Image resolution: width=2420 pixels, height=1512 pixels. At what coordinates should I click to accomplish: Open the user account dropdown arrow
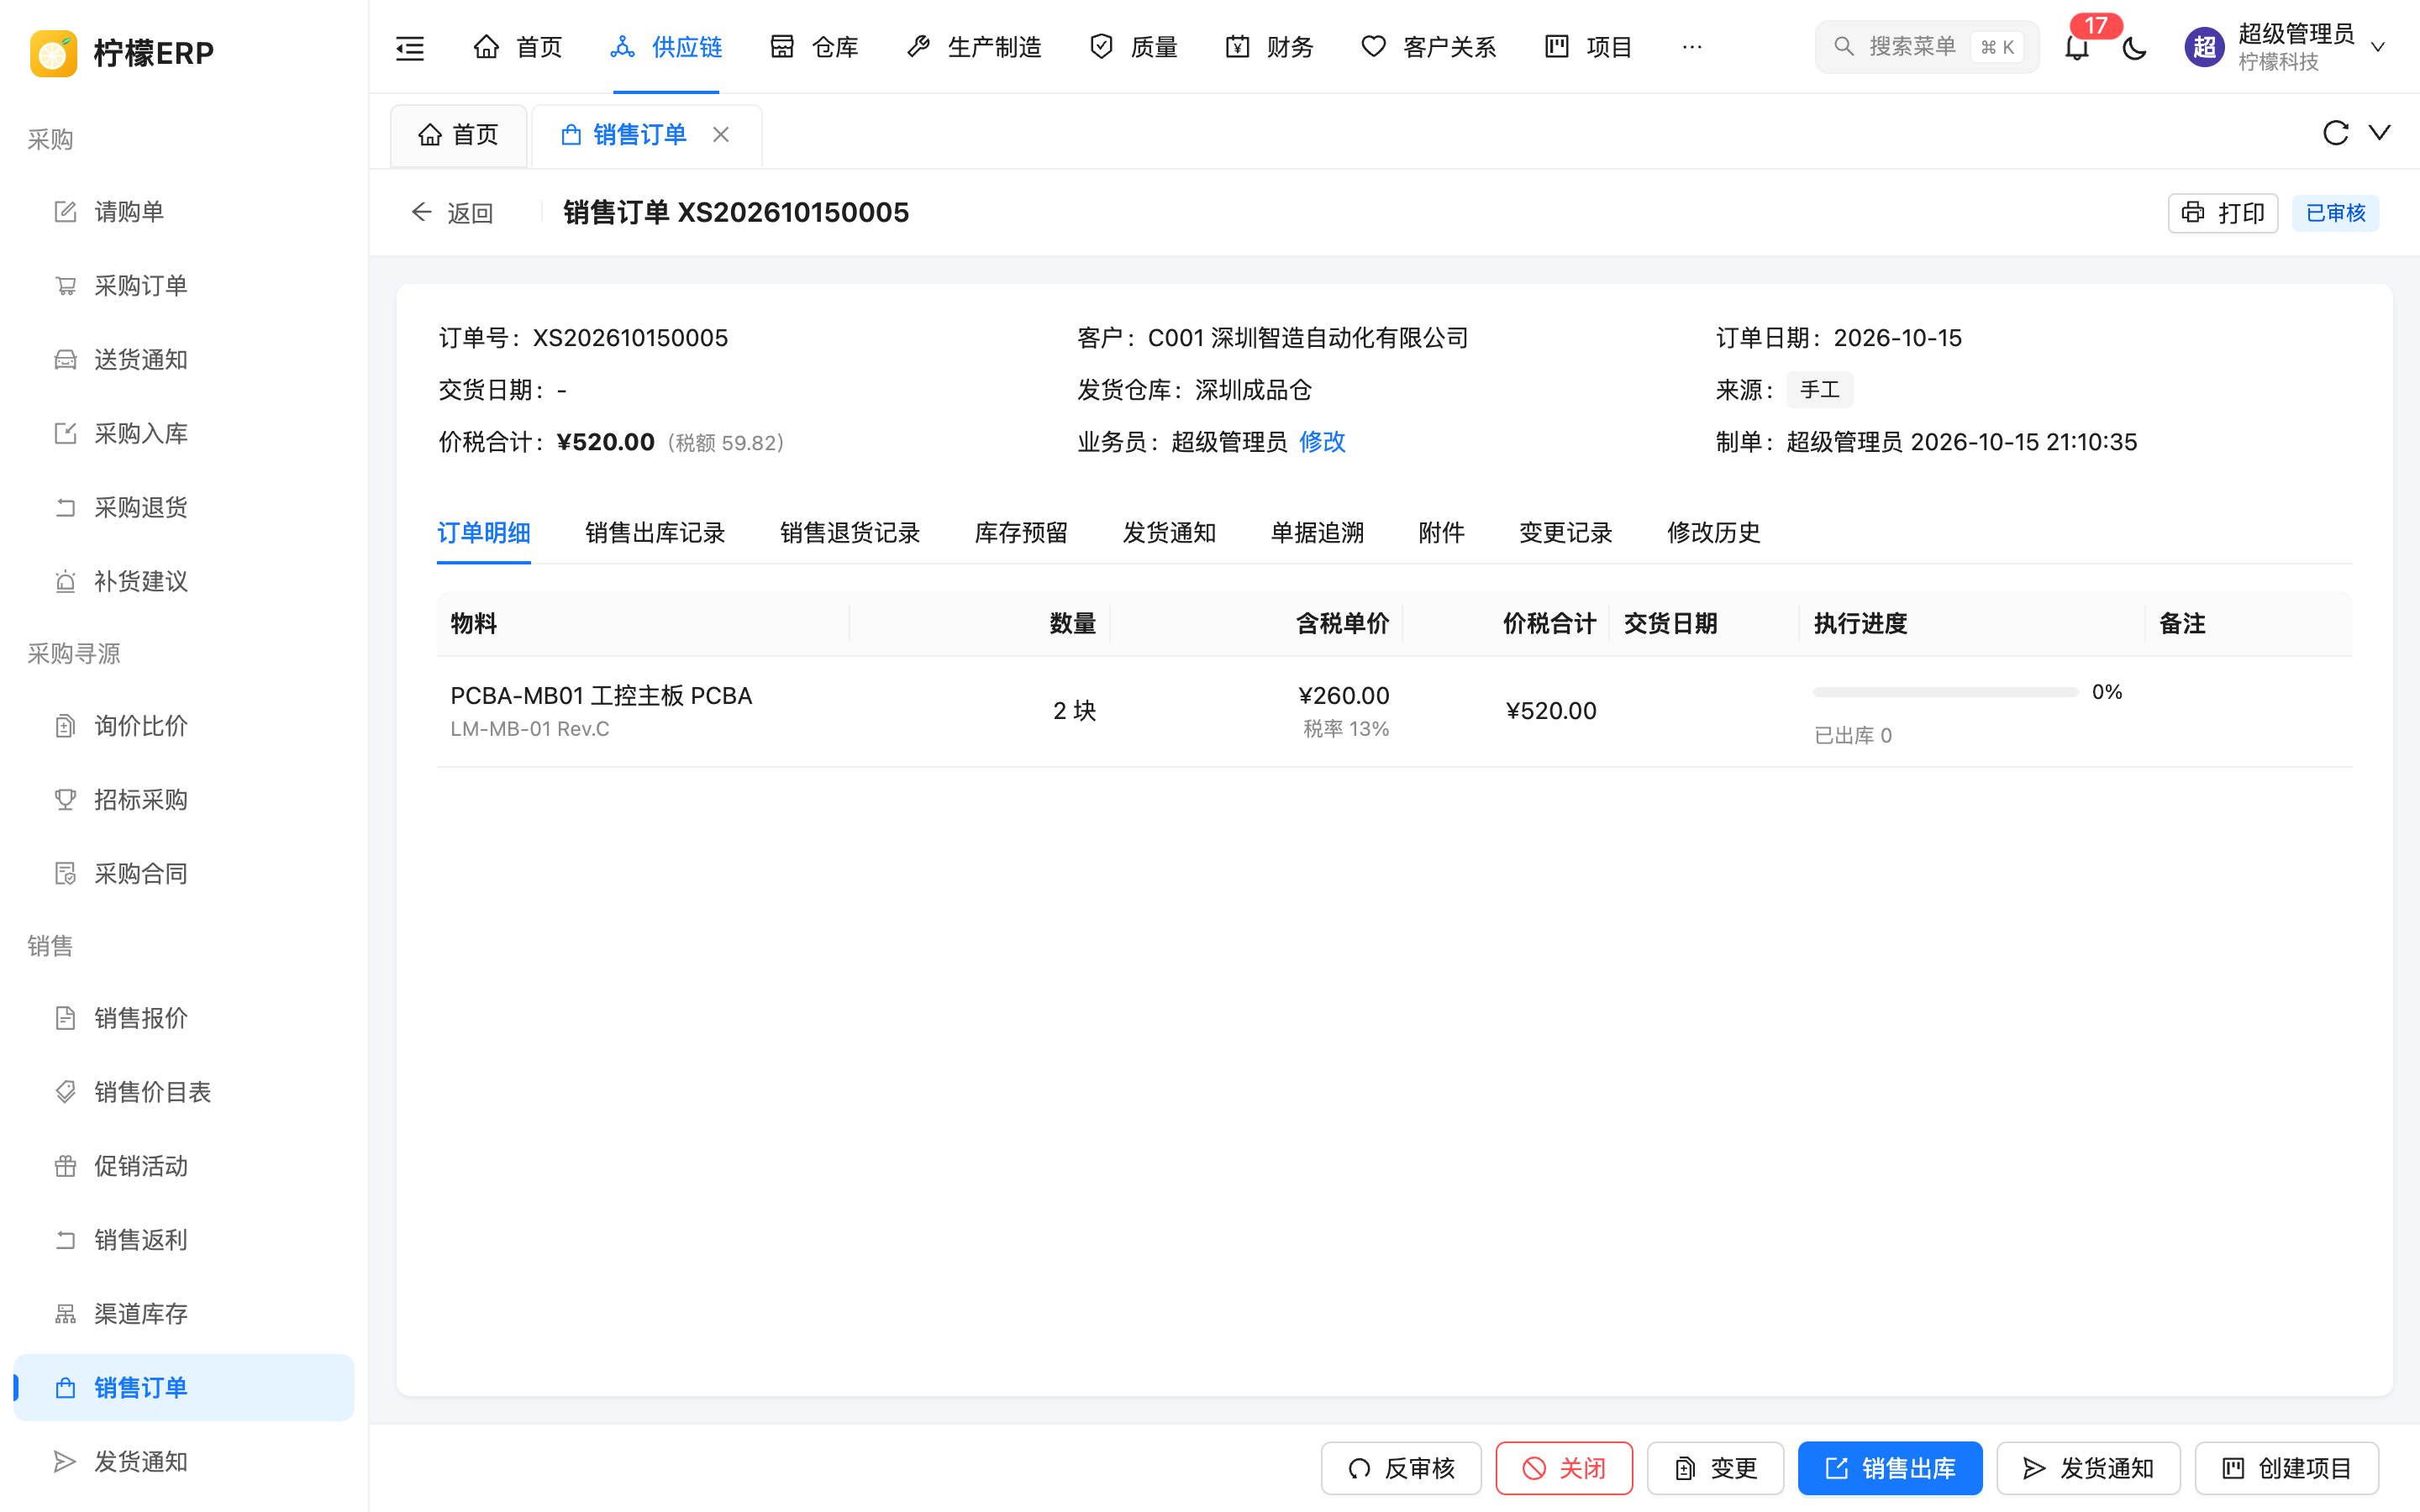2379,47
